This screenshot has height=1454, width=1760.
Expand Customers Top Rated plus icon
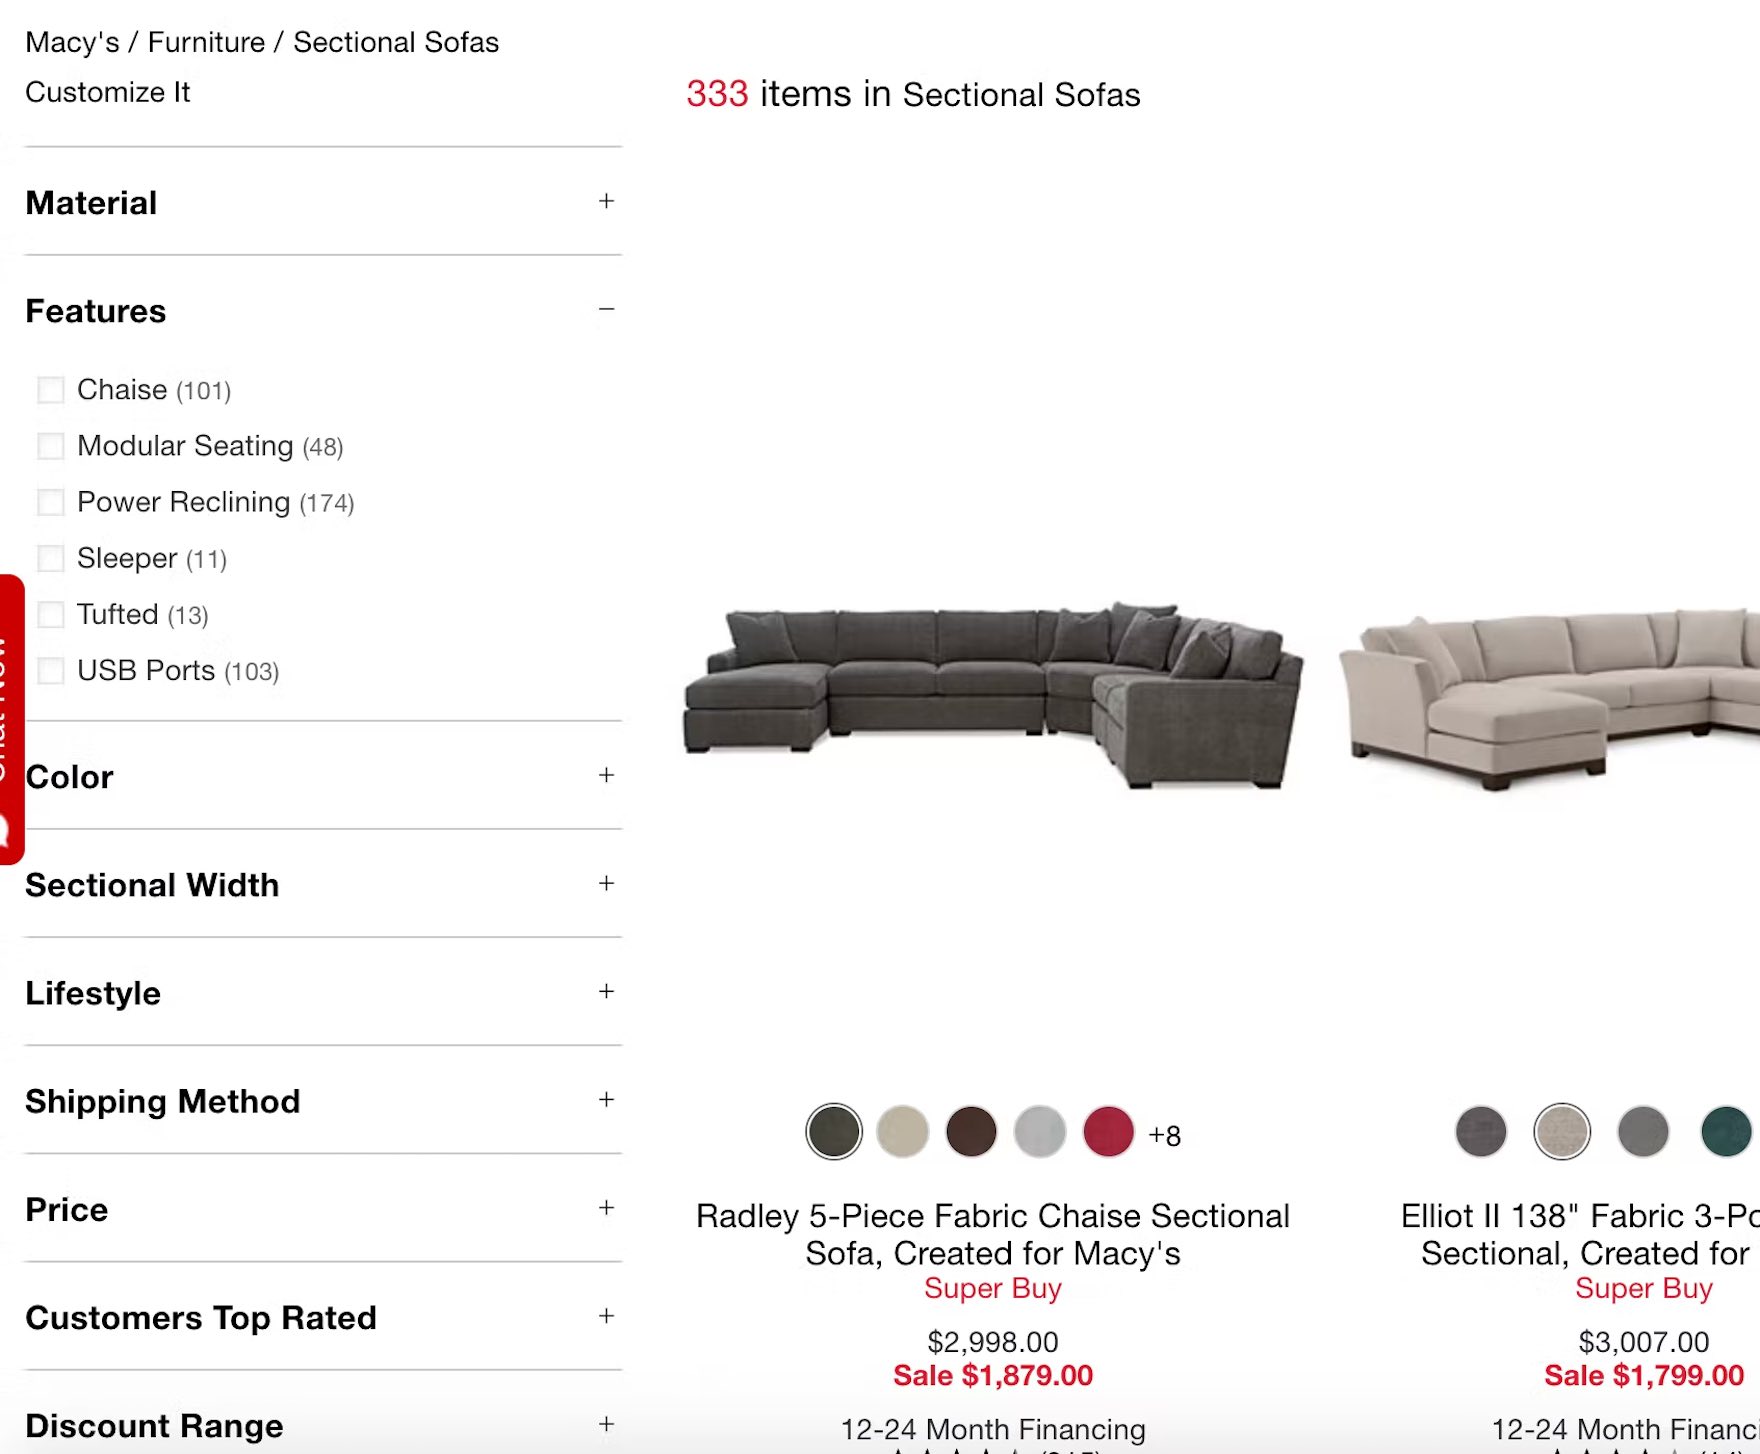[606, 1316]
